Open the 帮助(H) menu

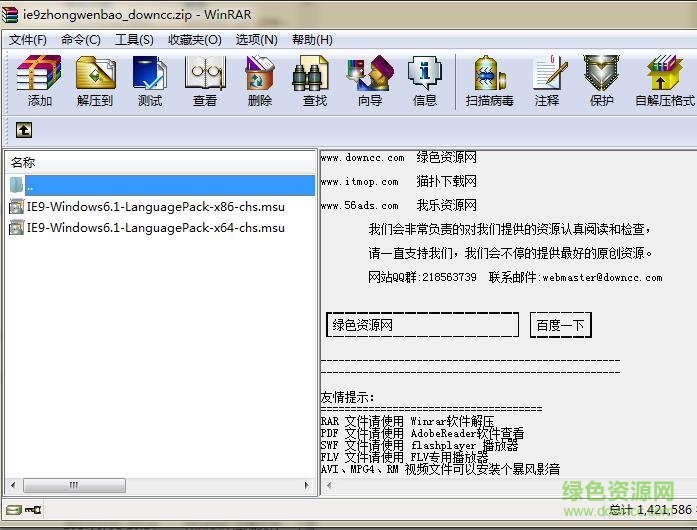click(312, 40)
